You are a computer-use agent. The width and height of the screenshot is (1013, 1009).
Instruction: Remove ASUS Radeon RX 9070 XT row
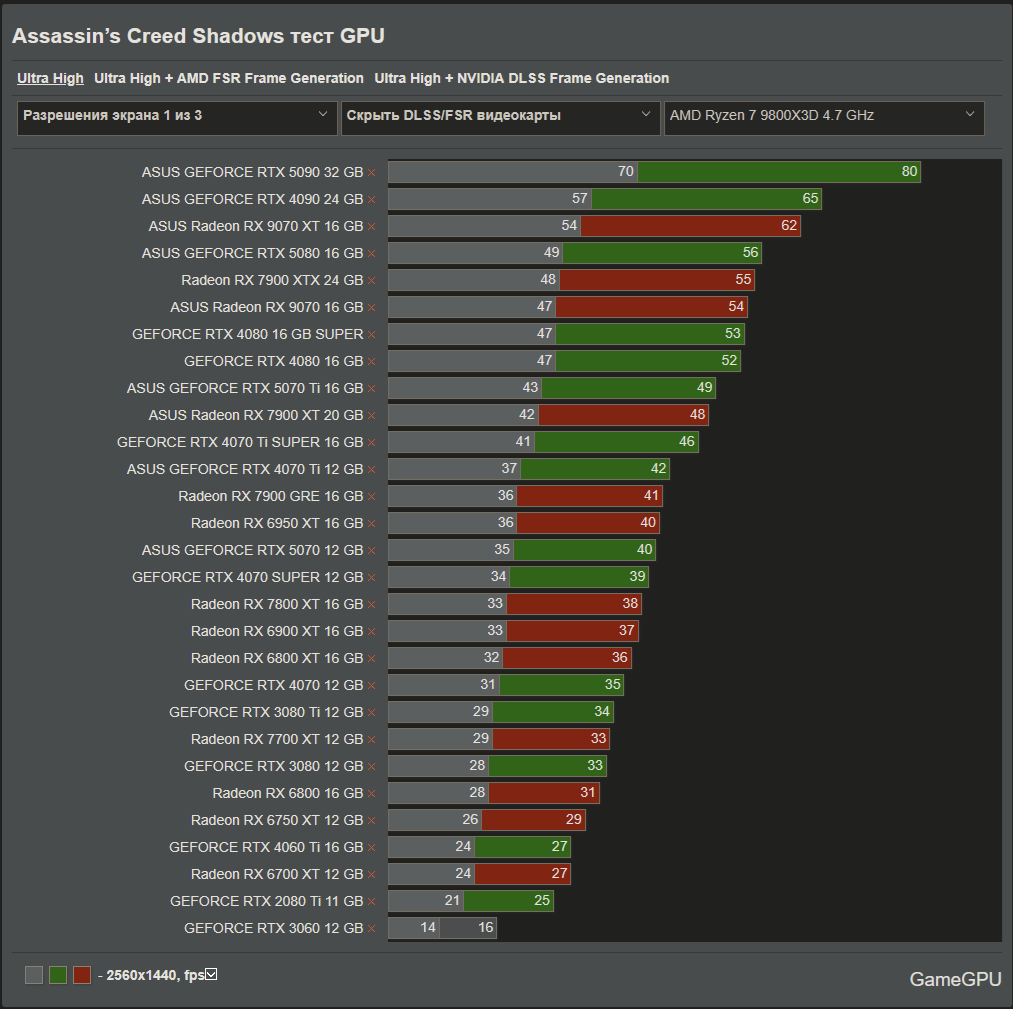[x=371, y=227]
